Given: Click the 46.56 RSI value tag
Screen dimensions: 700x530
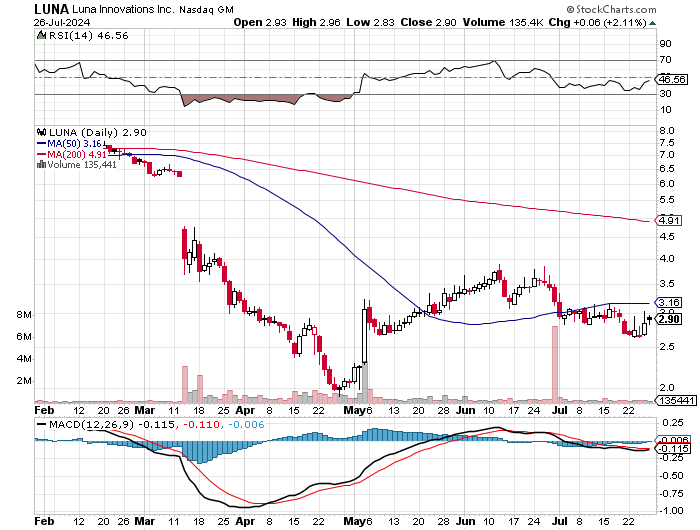Looking at the screenshot, I should (x=672, y=79).
